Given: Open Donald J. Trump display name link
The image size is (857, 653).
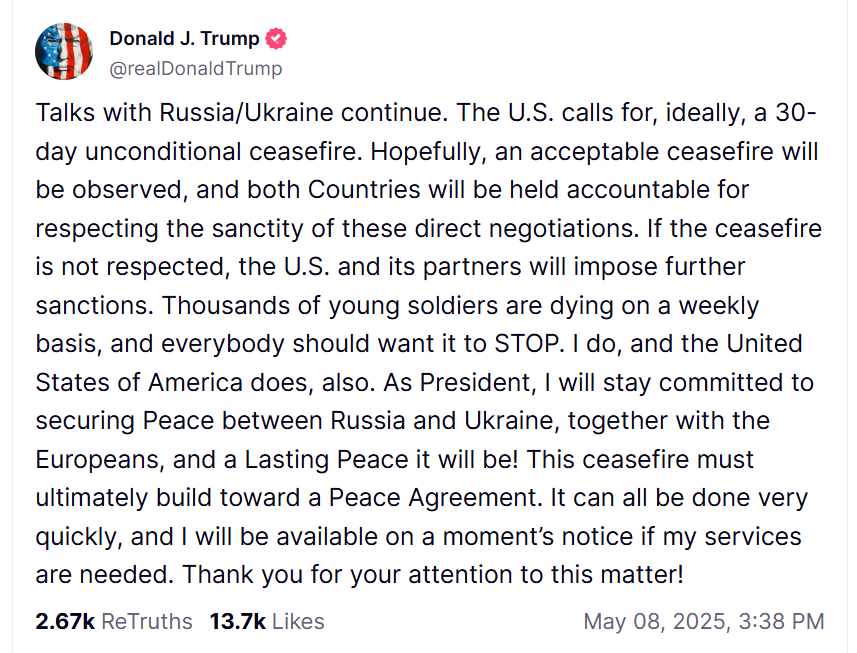Looking at the screenshot, I should click(184, 39).
